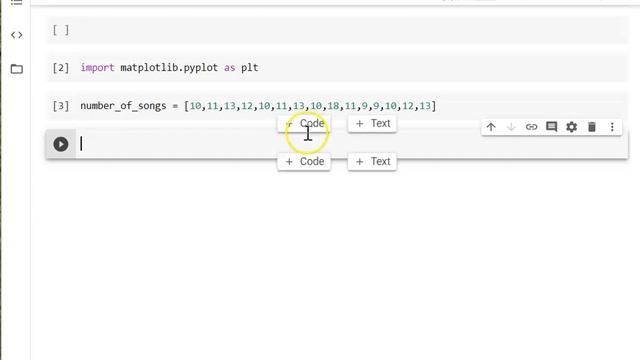Click the [2] execution count indicator

coord(61,68)
